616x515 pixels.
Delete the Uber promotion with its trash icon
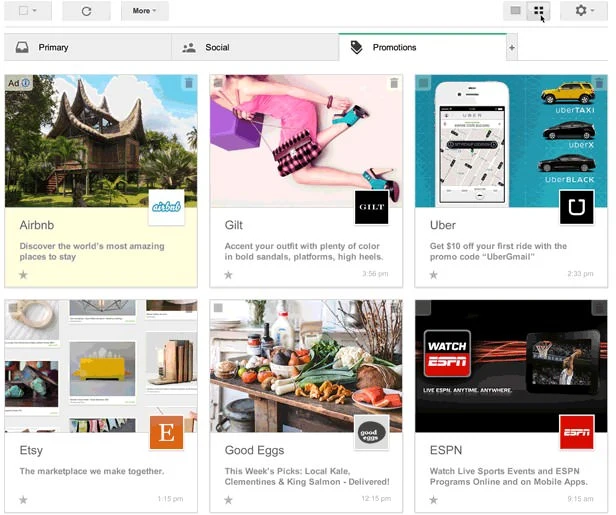click(599, 83)
